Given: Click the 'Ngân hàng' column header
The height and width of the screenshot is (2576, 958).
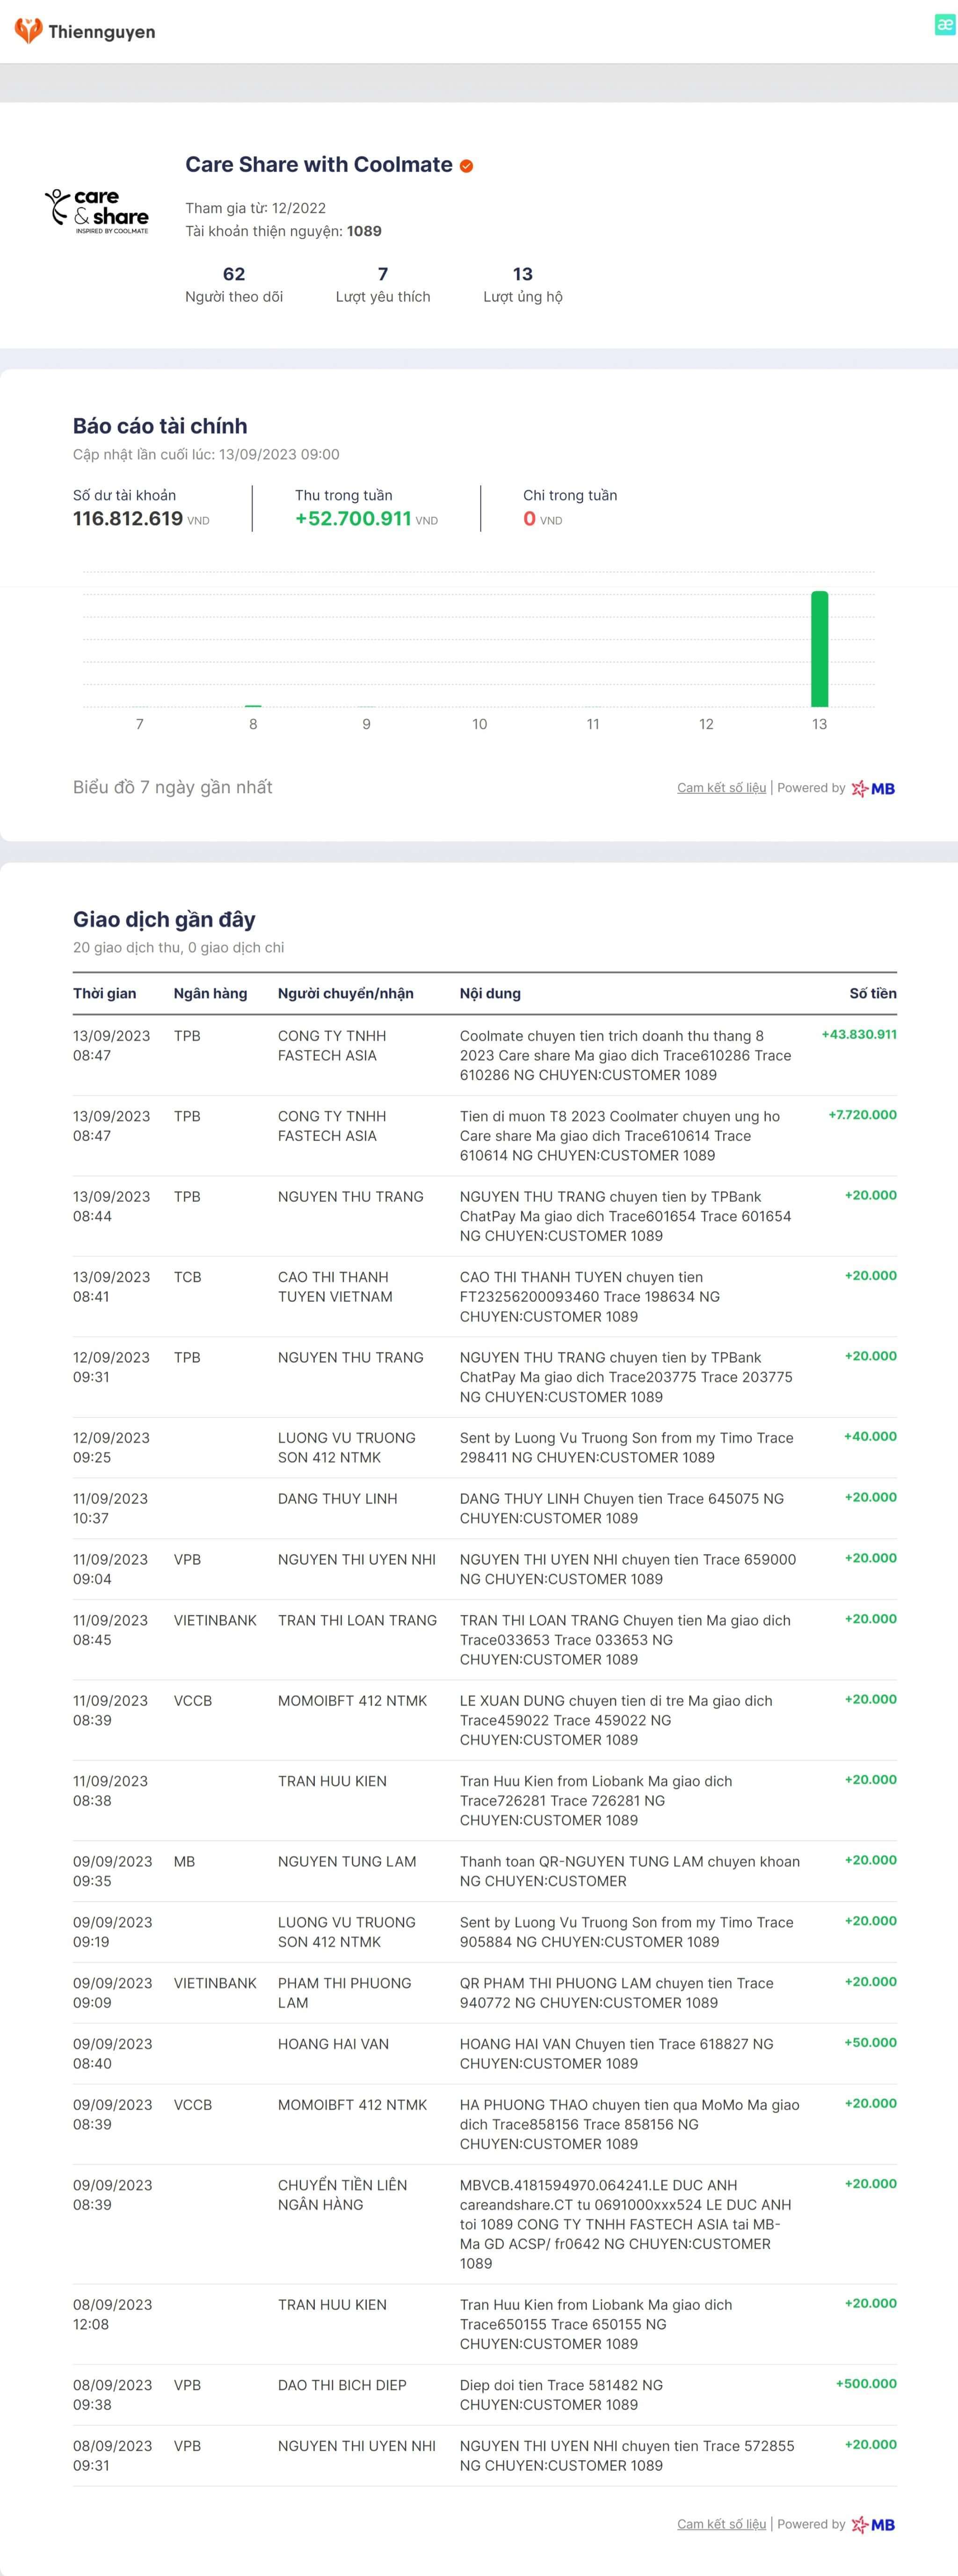Looking at the screenshot, I should [210, 993].
